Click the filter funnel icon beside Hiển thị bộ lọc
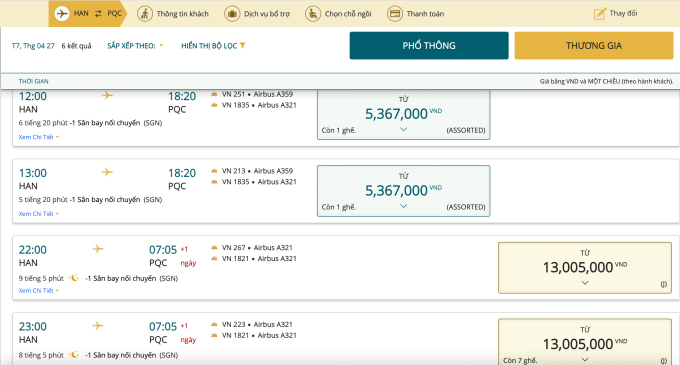 tap(242, 46)
